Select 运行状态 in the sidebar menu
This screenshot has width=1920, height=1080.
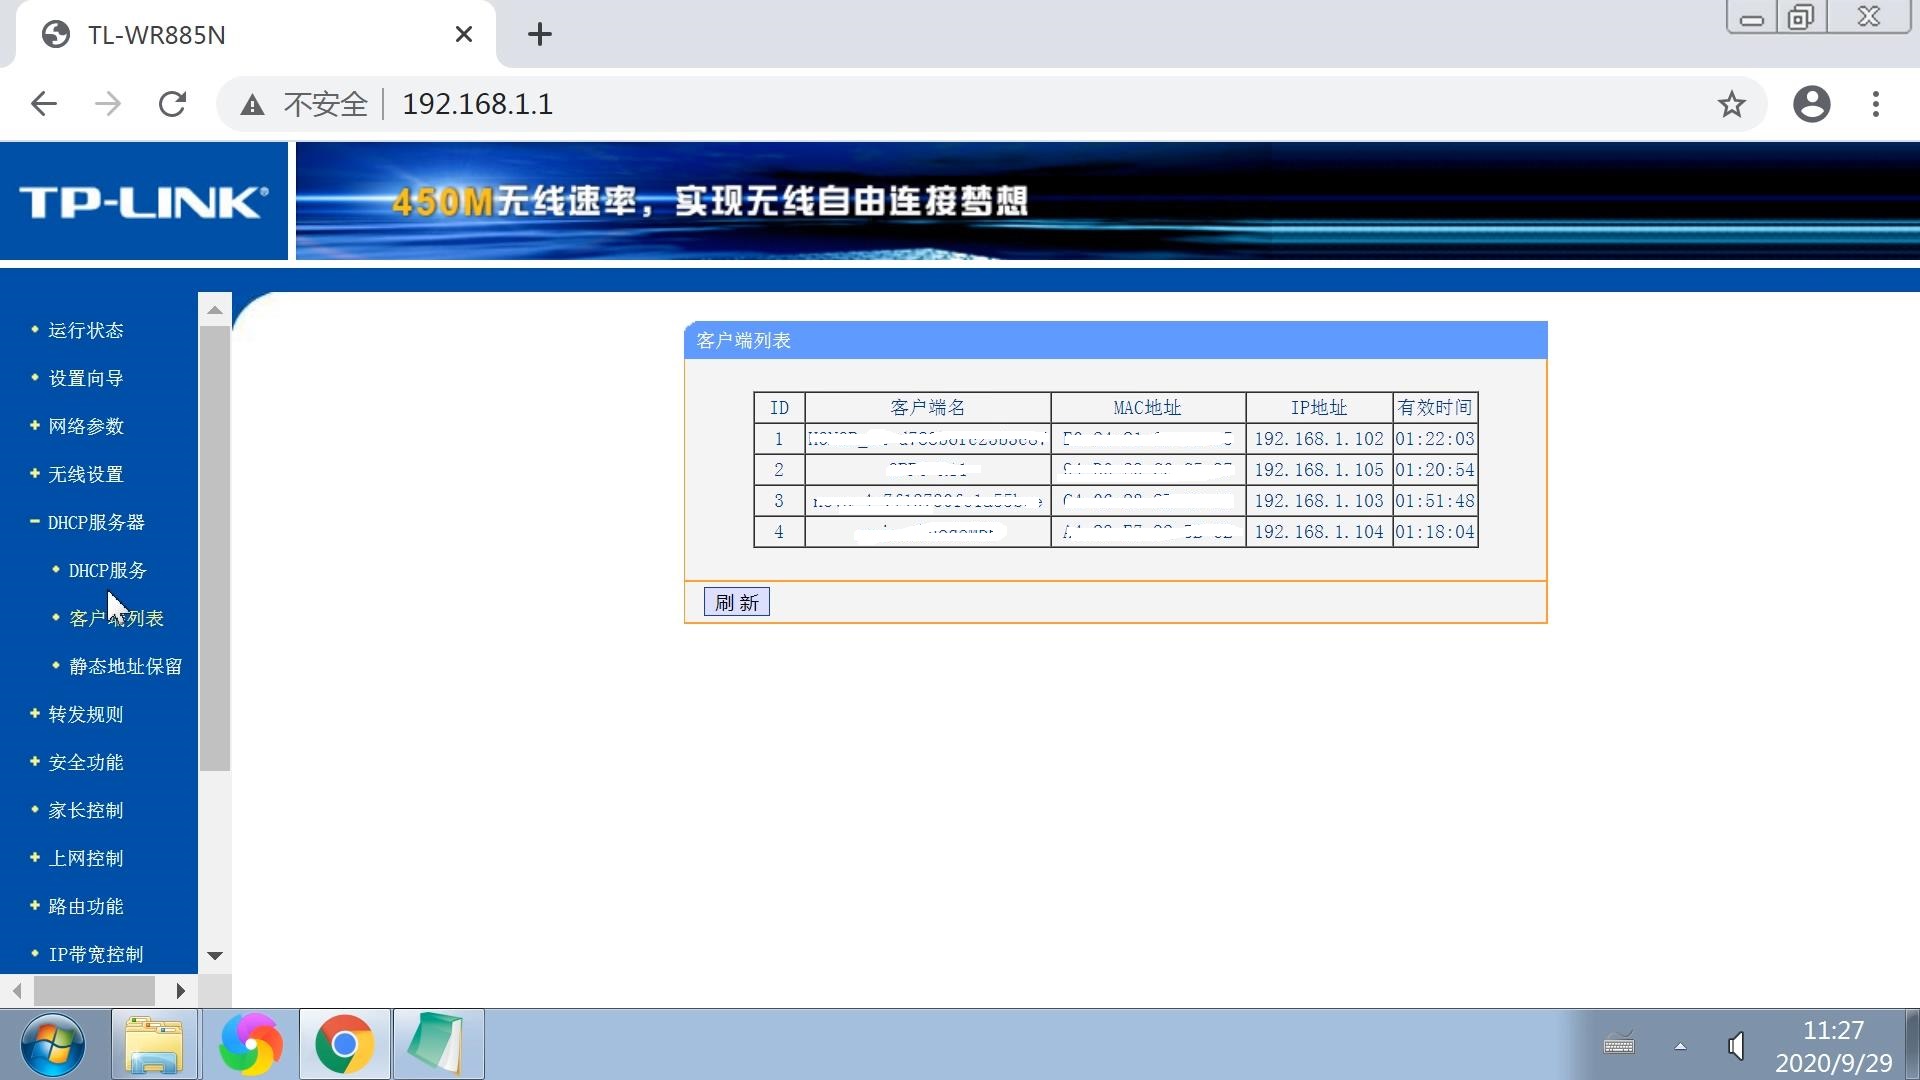pyautogui.click(x=84, y=330)
